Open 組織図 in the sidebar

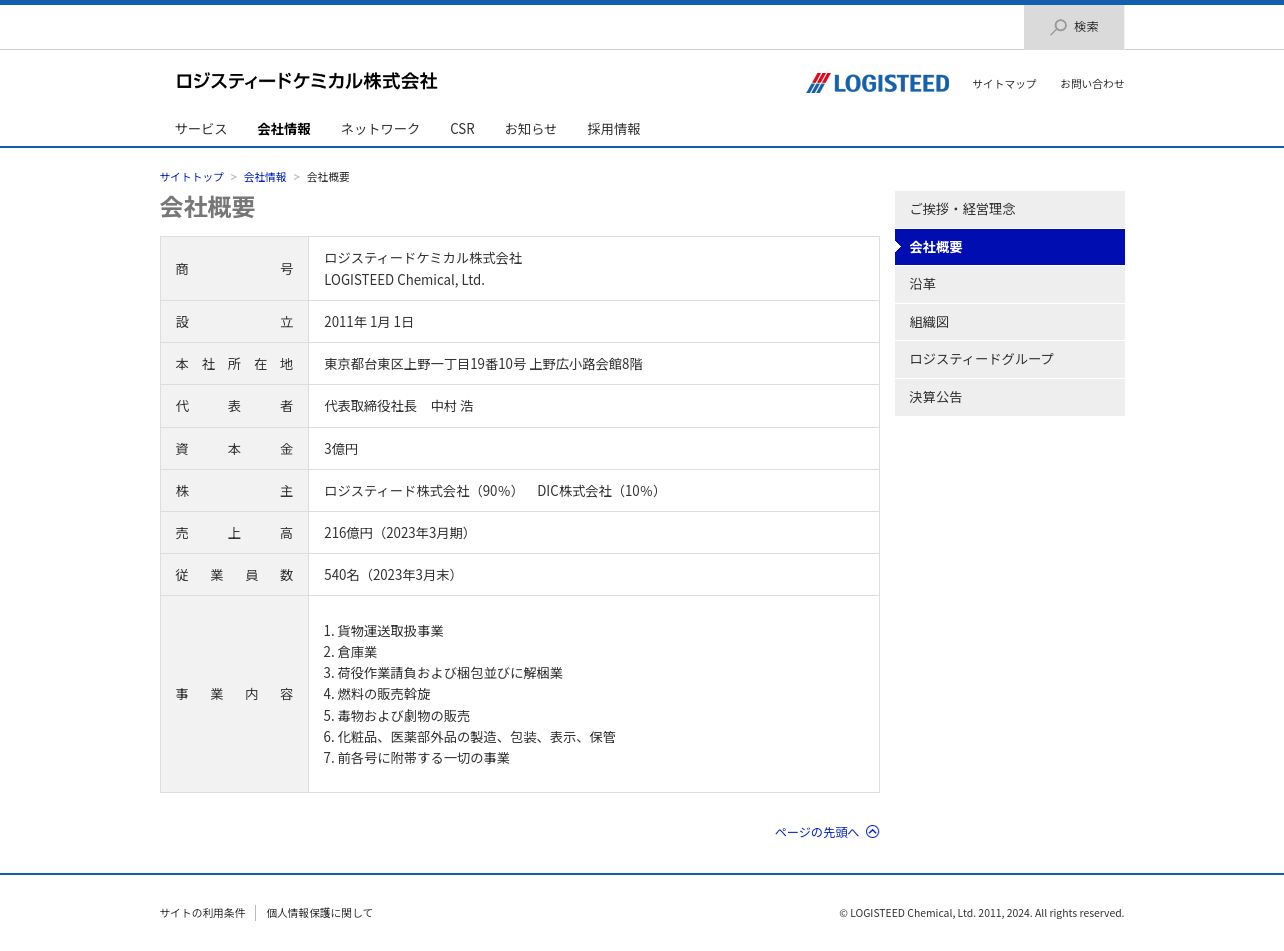pos(1010,322)
